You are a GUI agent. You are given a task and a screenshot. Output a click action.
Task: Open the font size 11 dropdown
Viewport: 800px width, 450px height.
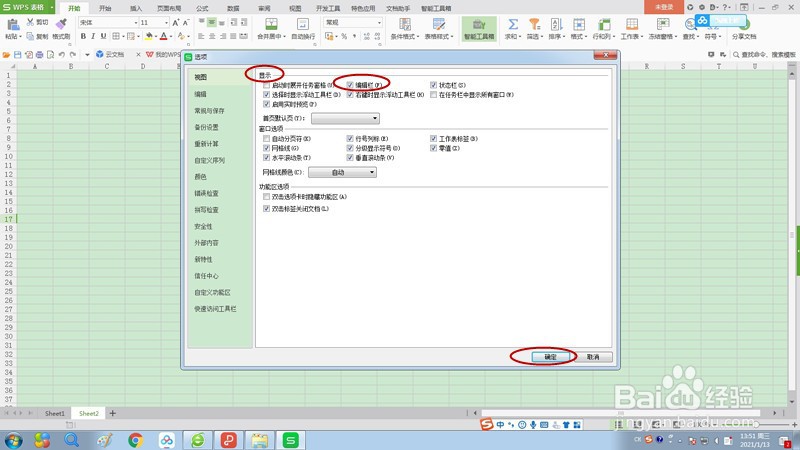click(166, 23)
